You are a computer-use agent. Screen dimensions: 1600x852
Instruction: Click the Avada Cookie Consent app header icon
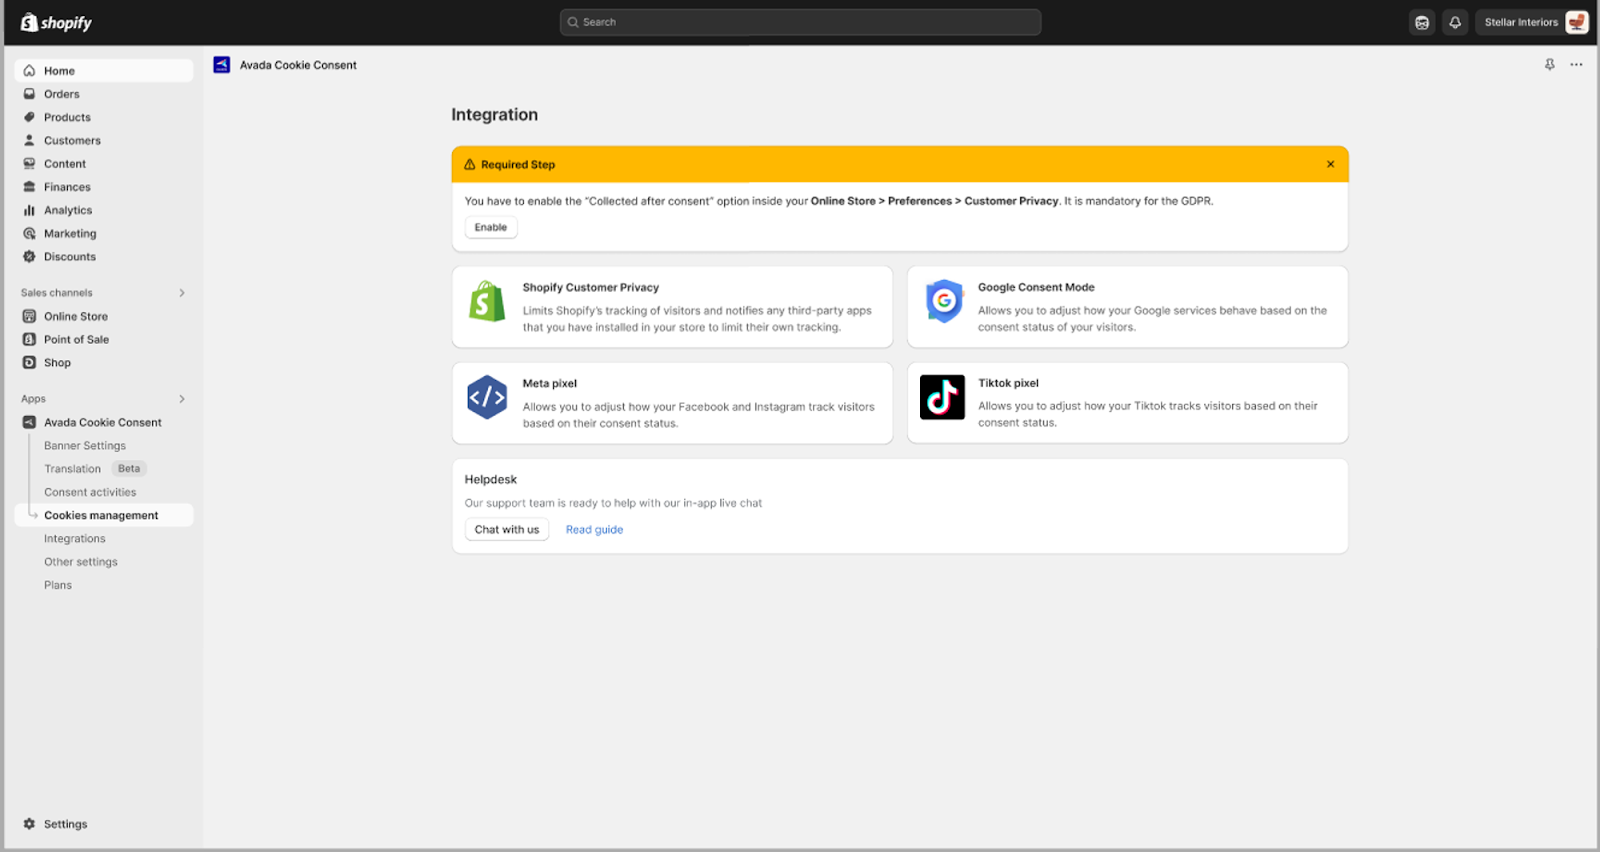click(222, 65)
